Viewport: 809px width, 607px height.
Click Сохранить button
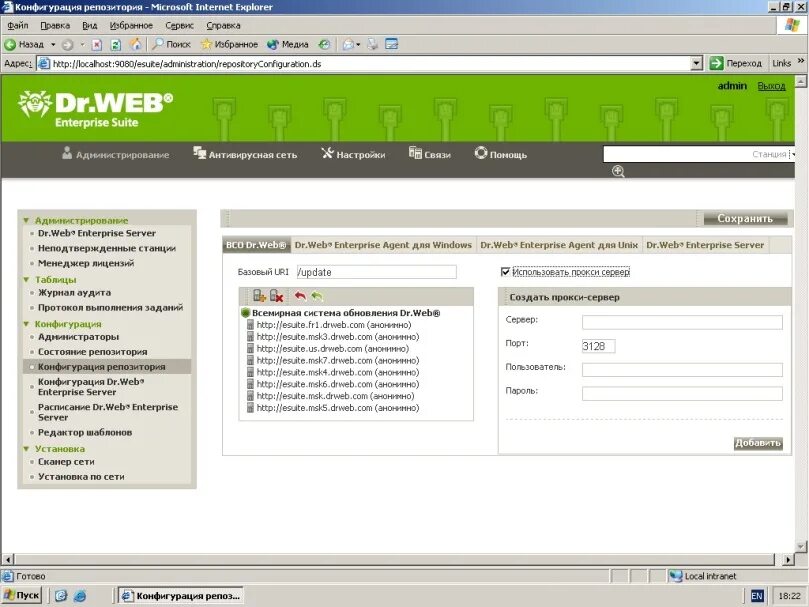[x=745, y=219]
